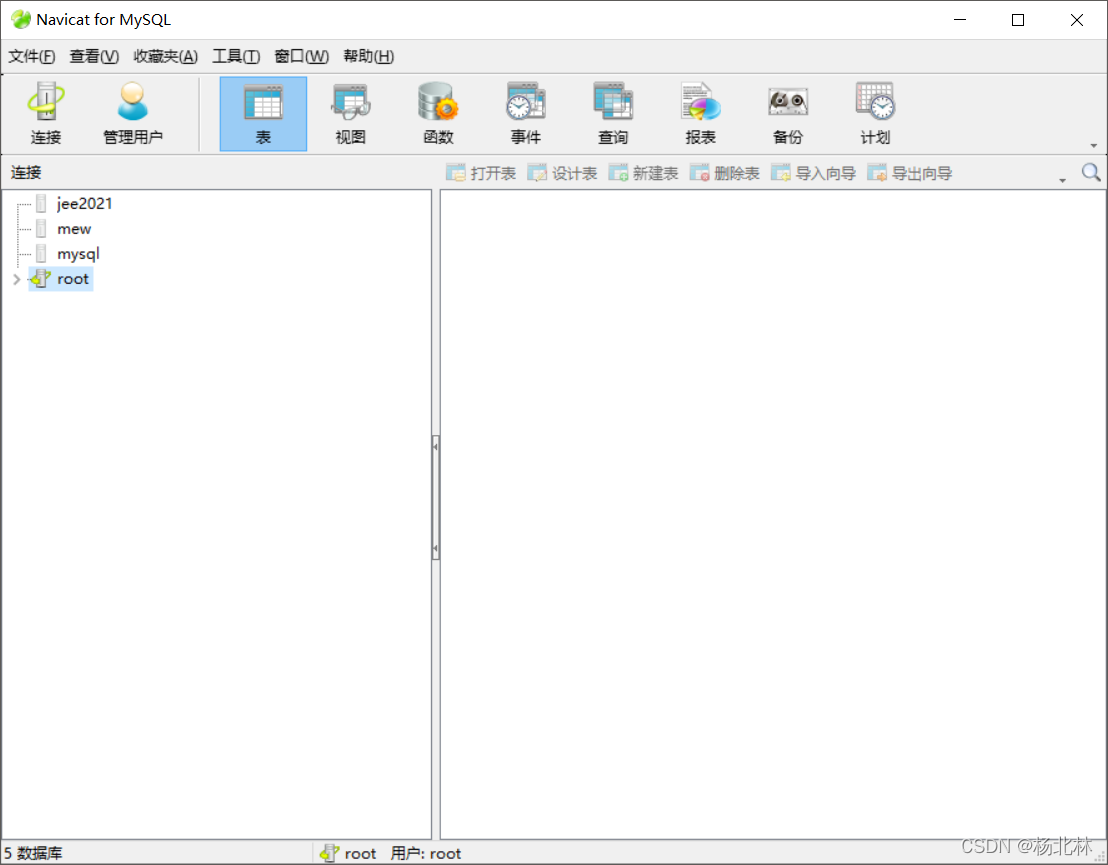
Task: Select the root connection in tree
Action: tap(61, 279)
